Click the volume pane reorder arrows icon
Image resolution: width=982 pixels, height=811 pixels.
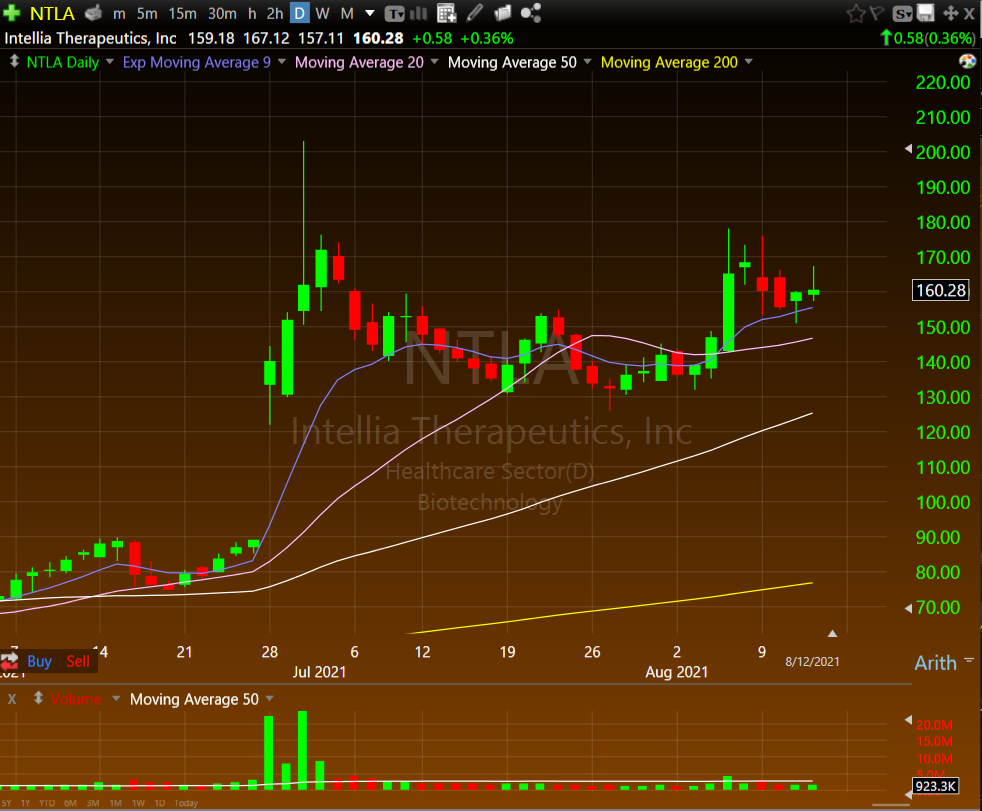point(38,698)
